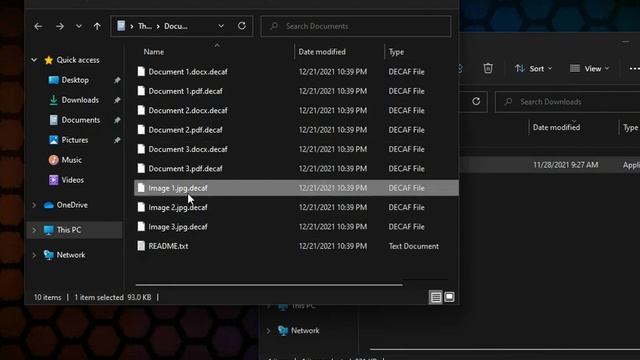Screen dimensions: 640x360
Task: Collapse the Quick access tree
Action: 34,60
